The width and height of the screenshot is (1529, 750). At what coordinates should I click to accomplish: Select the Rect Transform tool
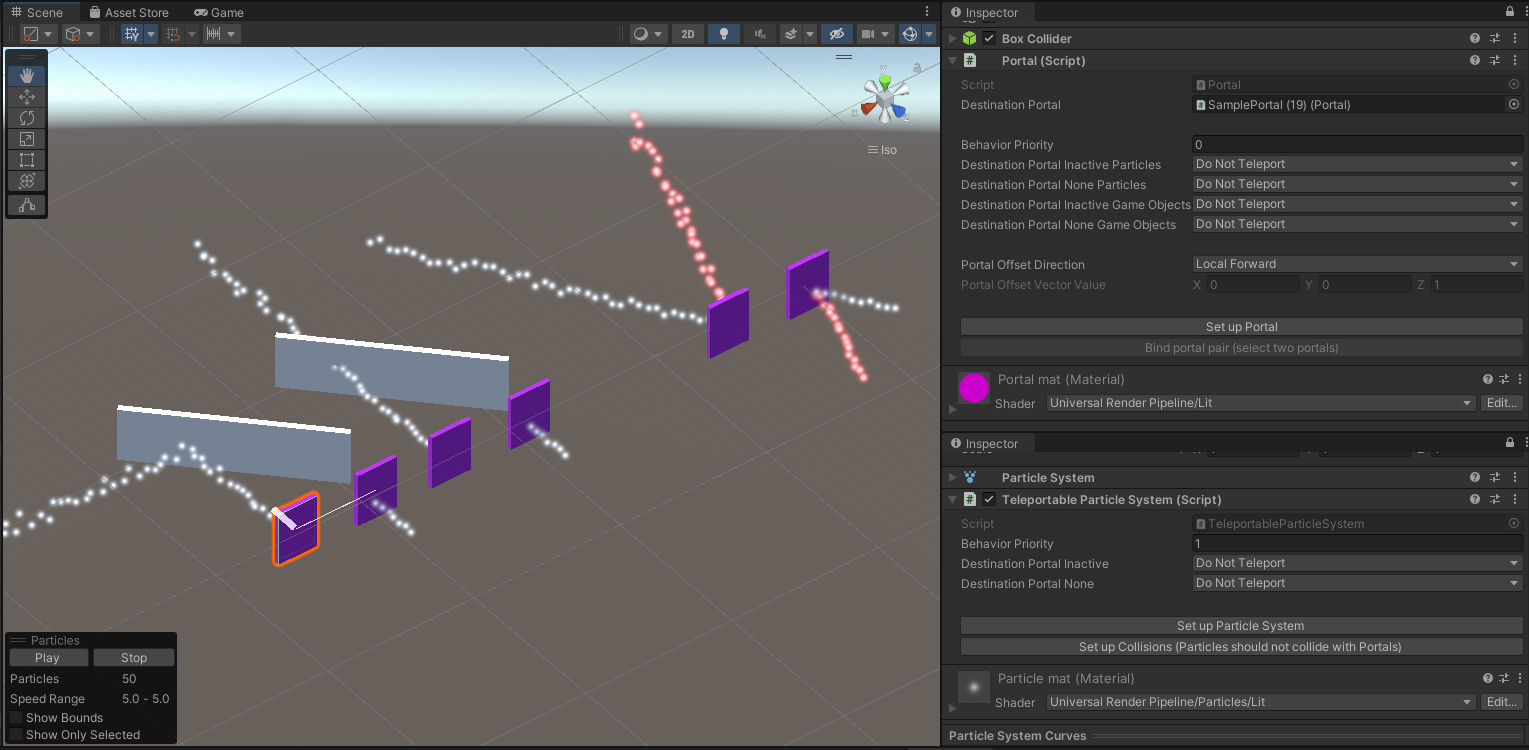pyautogui.click(x=27, y=160)
